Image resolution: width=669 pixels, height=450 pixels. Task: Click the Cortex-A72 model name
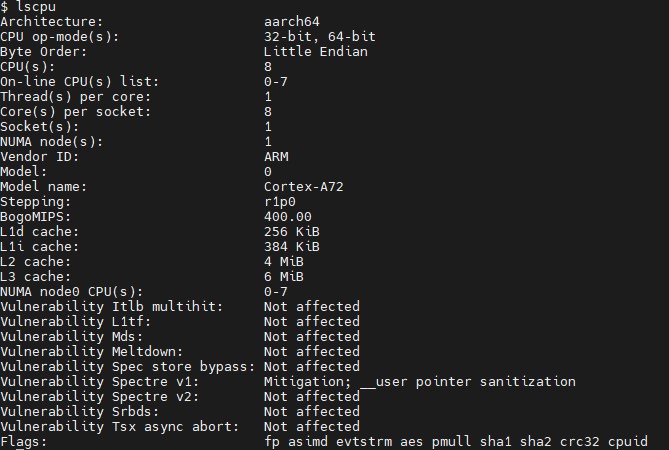[304, 186]
